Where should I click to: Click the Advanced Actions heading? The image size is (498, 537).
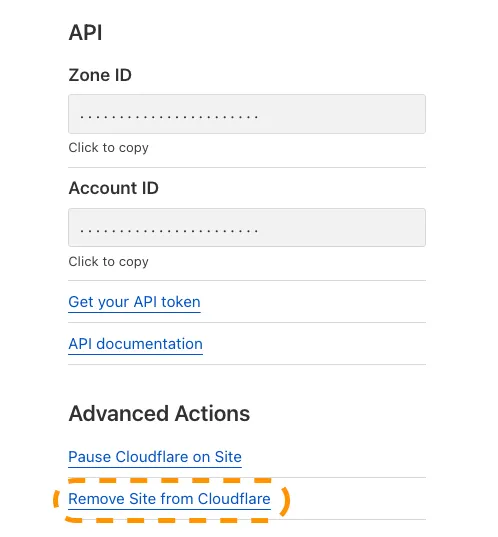tap(159, 413)
